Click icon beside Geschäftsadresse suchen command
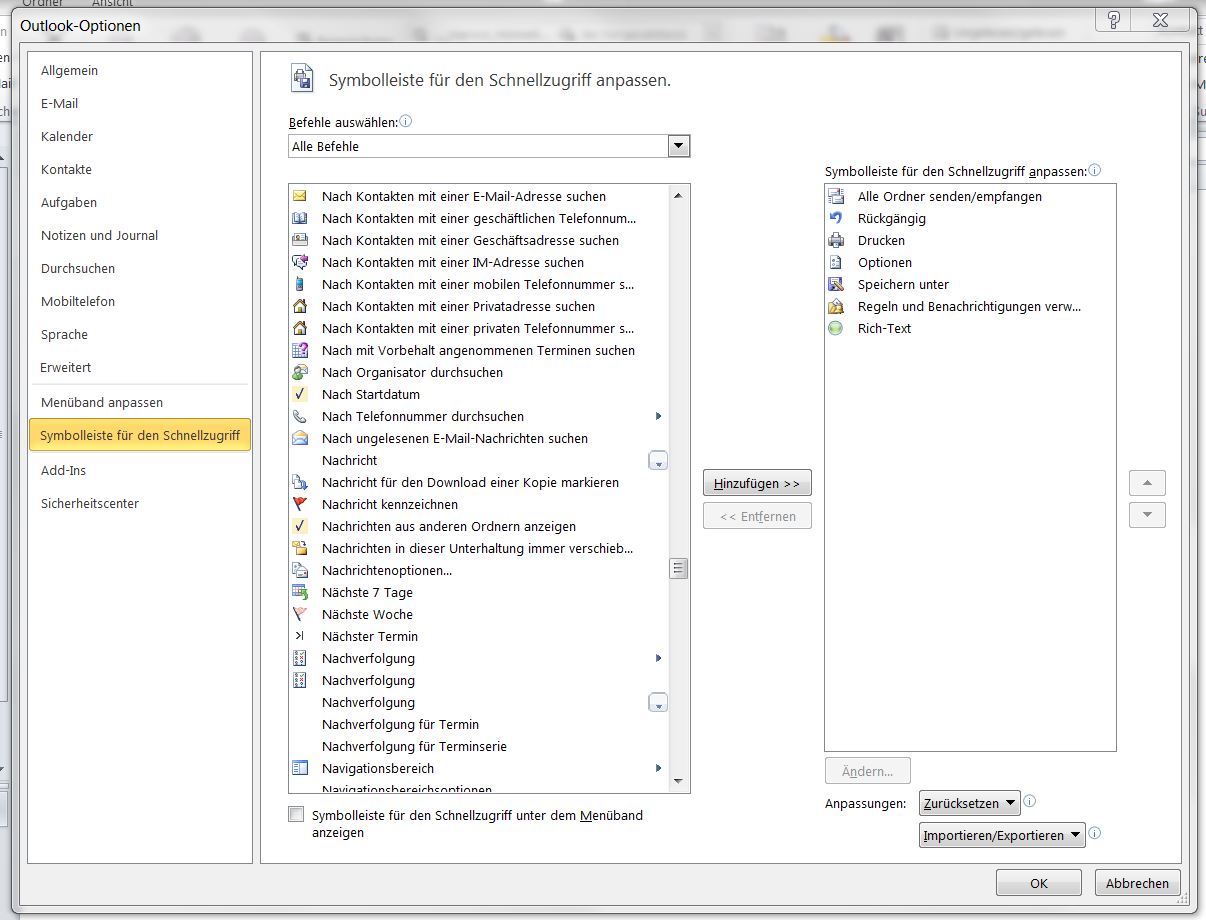 [300, 240]
